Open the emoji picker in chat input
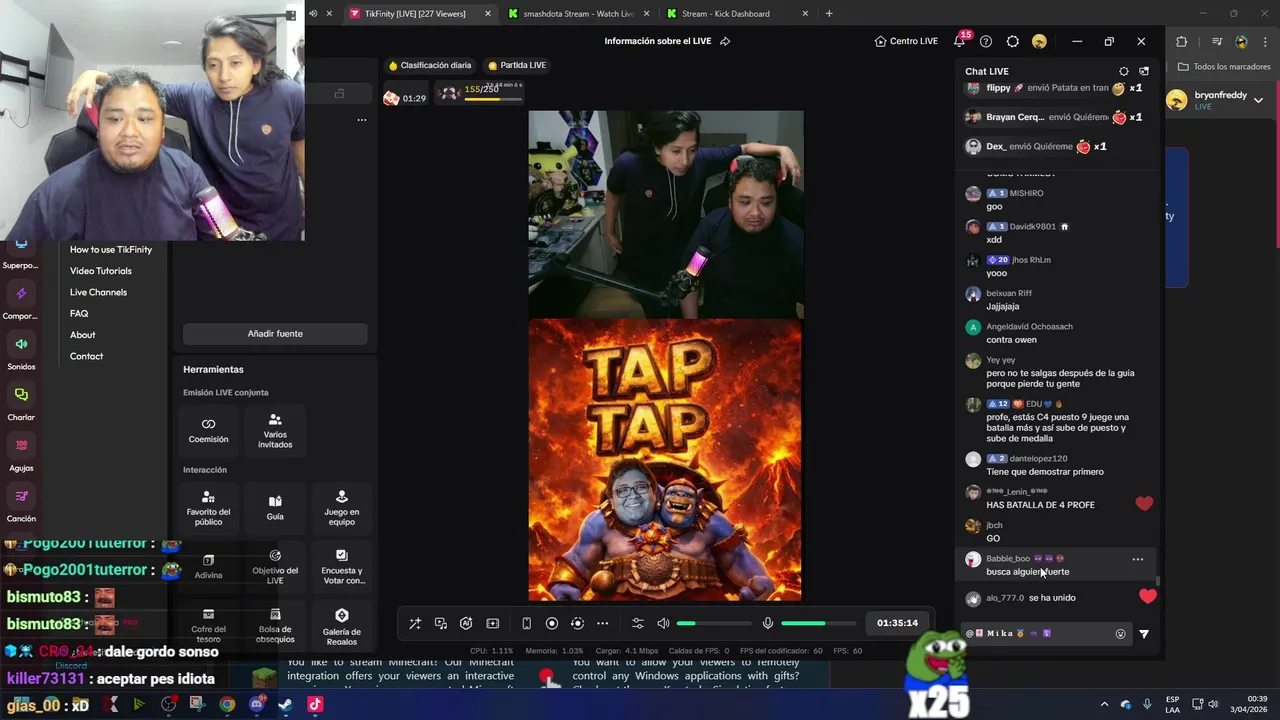1280x720 pixels. [x=1121, y=633]
